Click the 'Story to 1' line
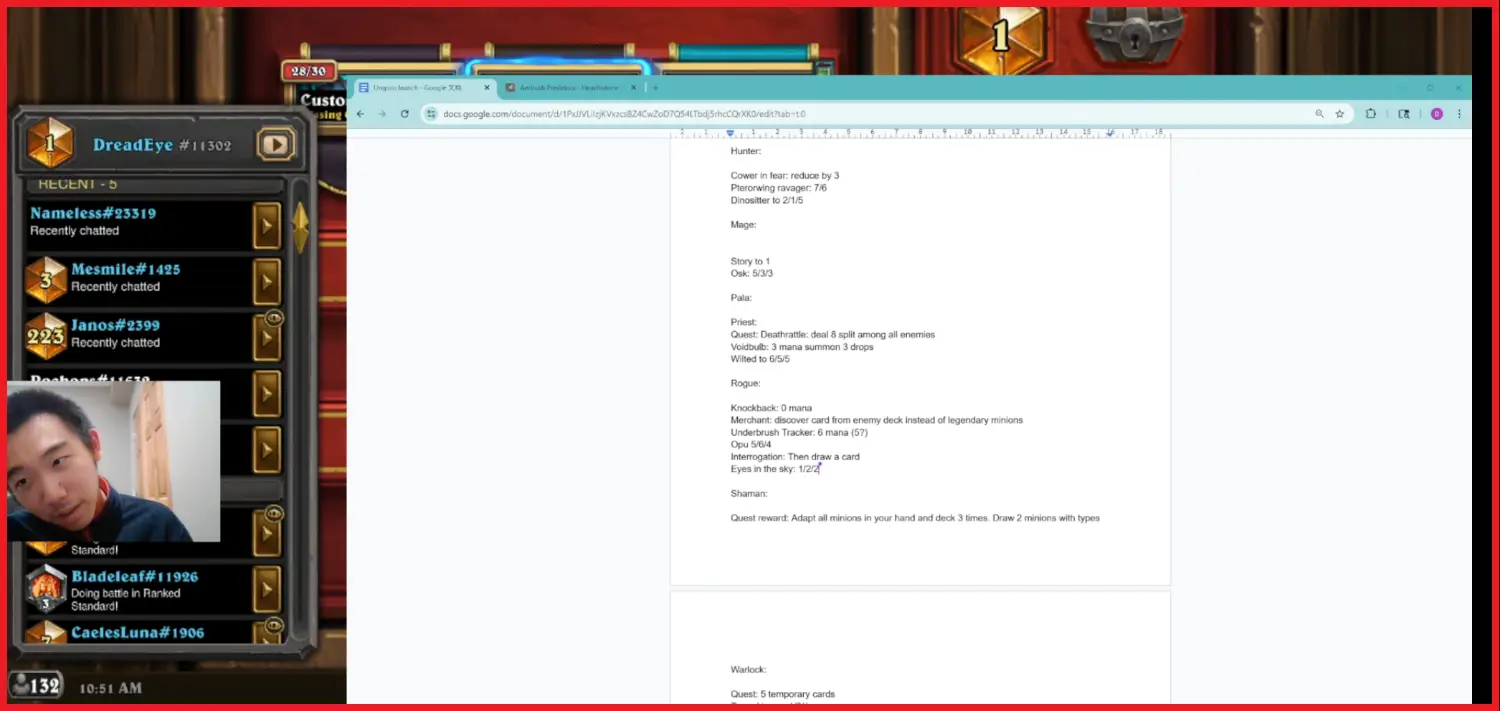This screenshot has height=711, width=1500. pos(750,261)
